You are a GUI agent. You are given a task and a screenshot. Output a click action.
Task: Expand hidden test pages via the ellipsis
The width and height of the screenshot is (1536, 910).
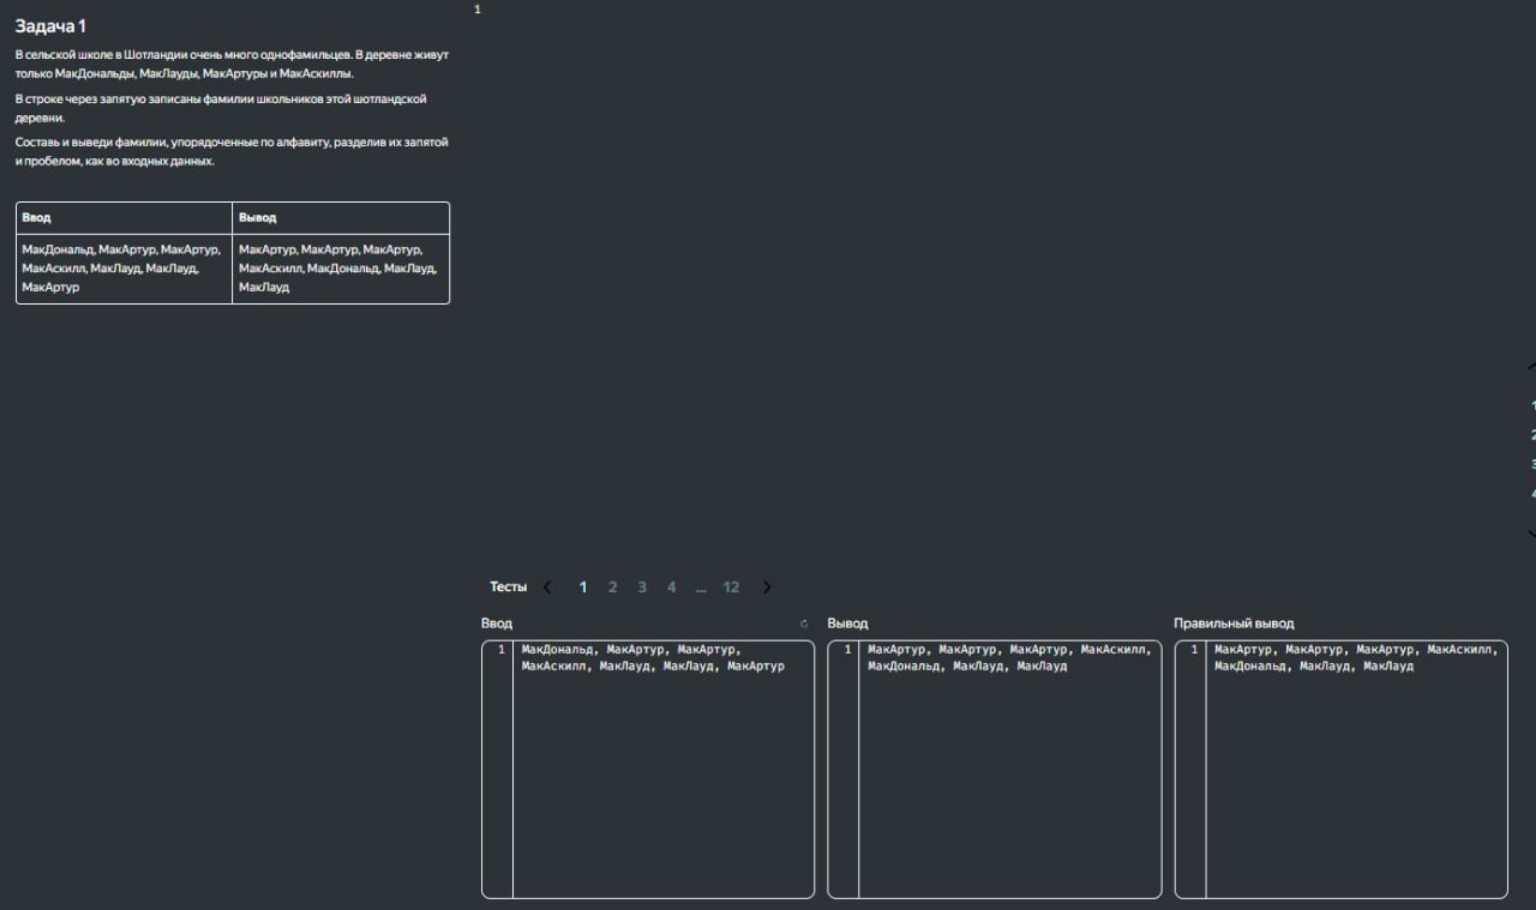point(701,588)
